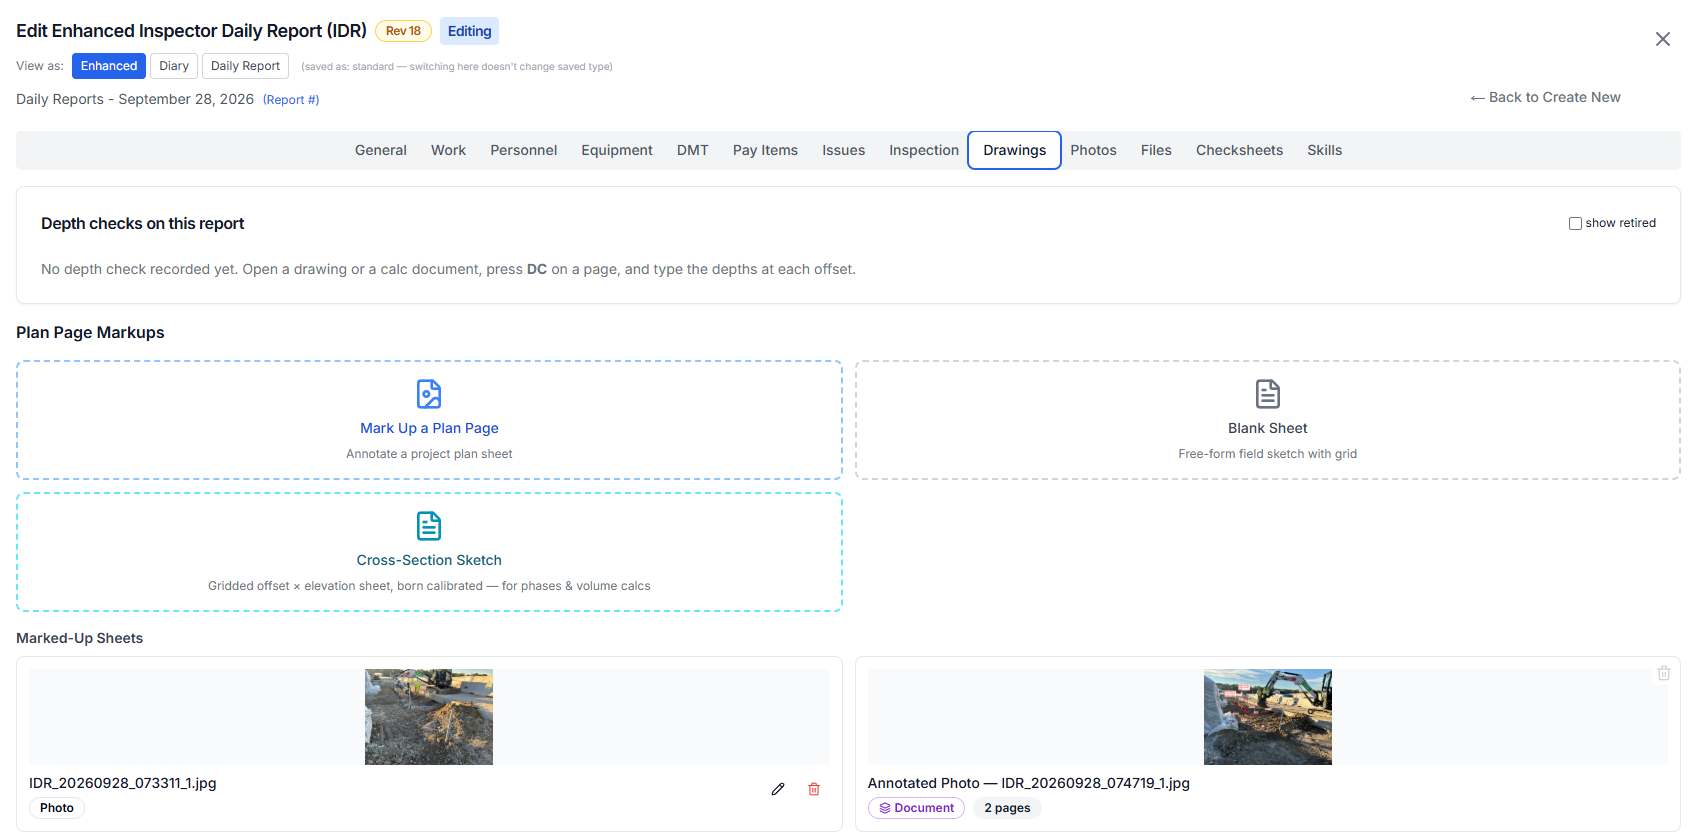Open Annotated Photo excavator thumbnail
The image size is (1700, 834).
click(1268, 717)
